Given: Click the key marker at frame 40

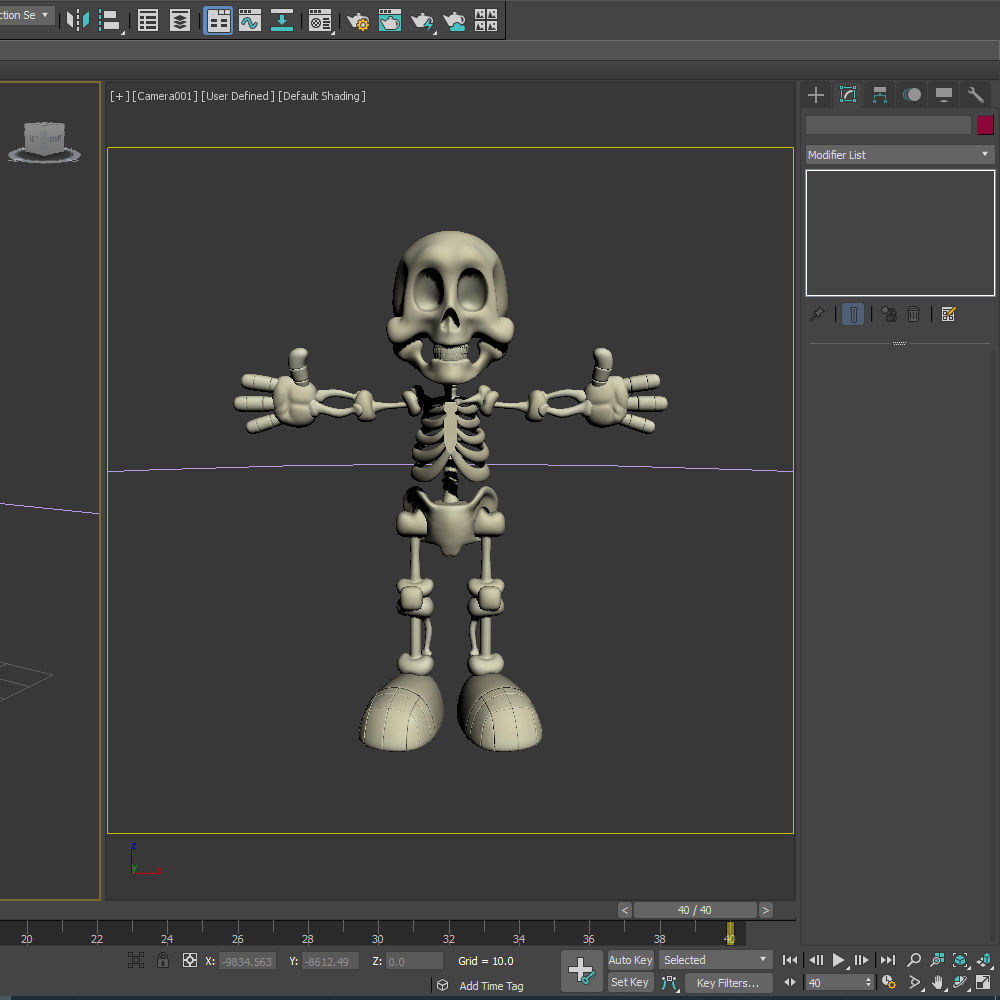Looking at the screenshot, I should click(730, 933).
